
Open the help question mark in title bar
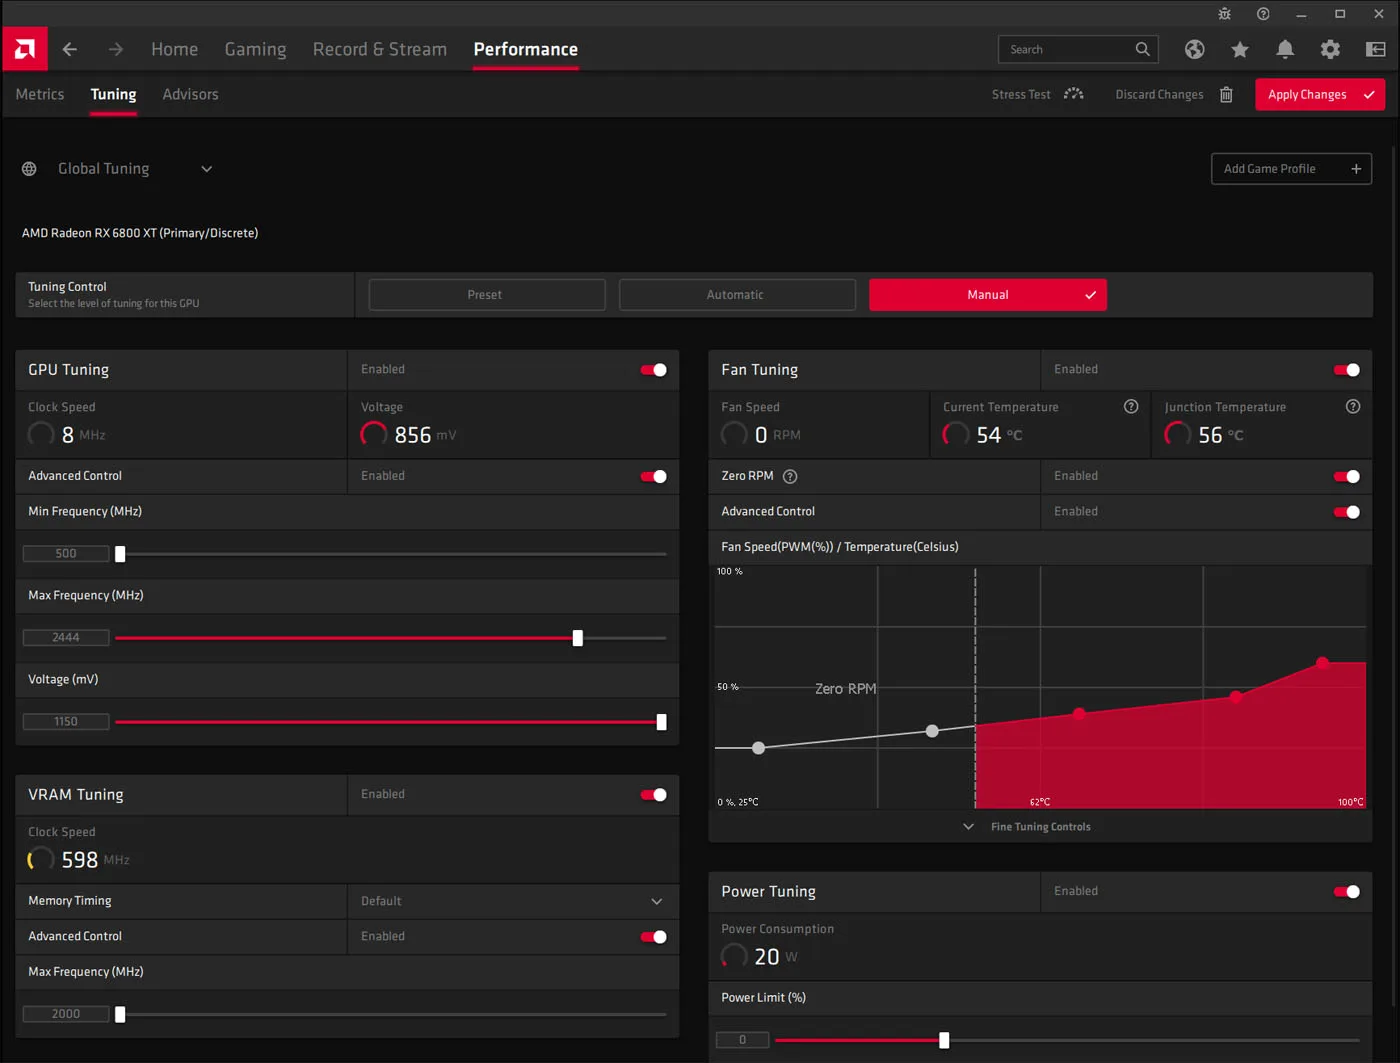1263,14
